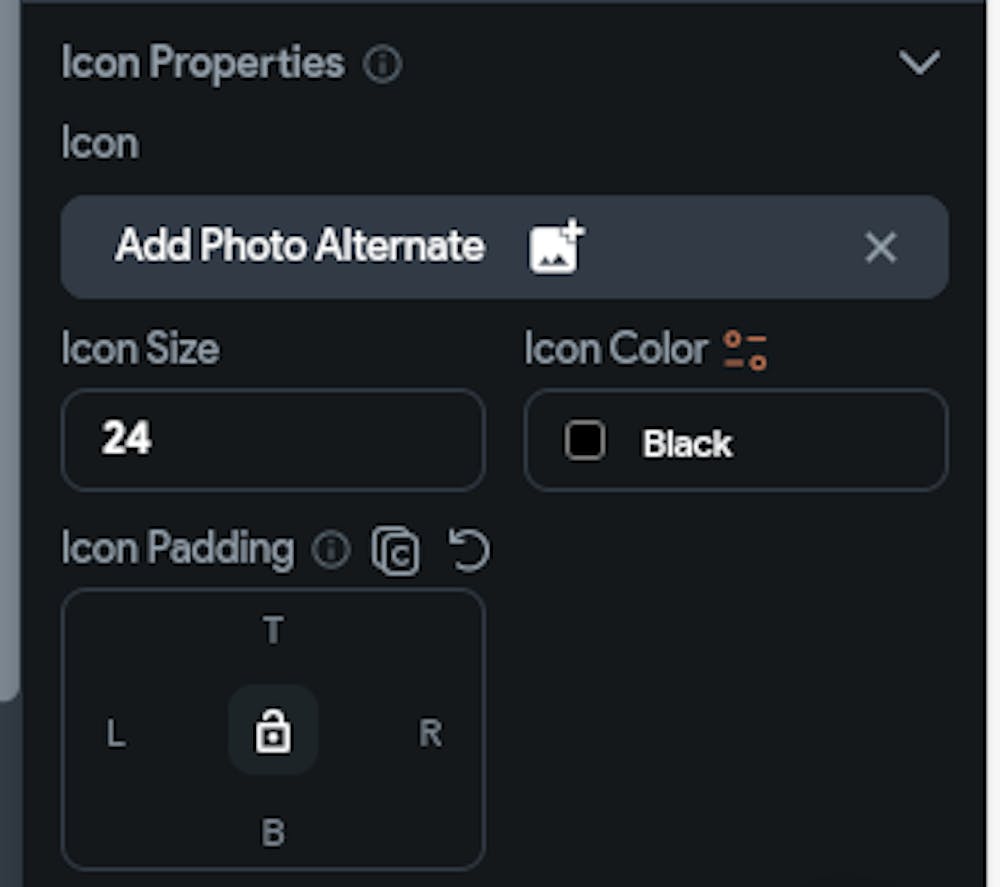Reset the Icon Padding values

click(469, 550)
